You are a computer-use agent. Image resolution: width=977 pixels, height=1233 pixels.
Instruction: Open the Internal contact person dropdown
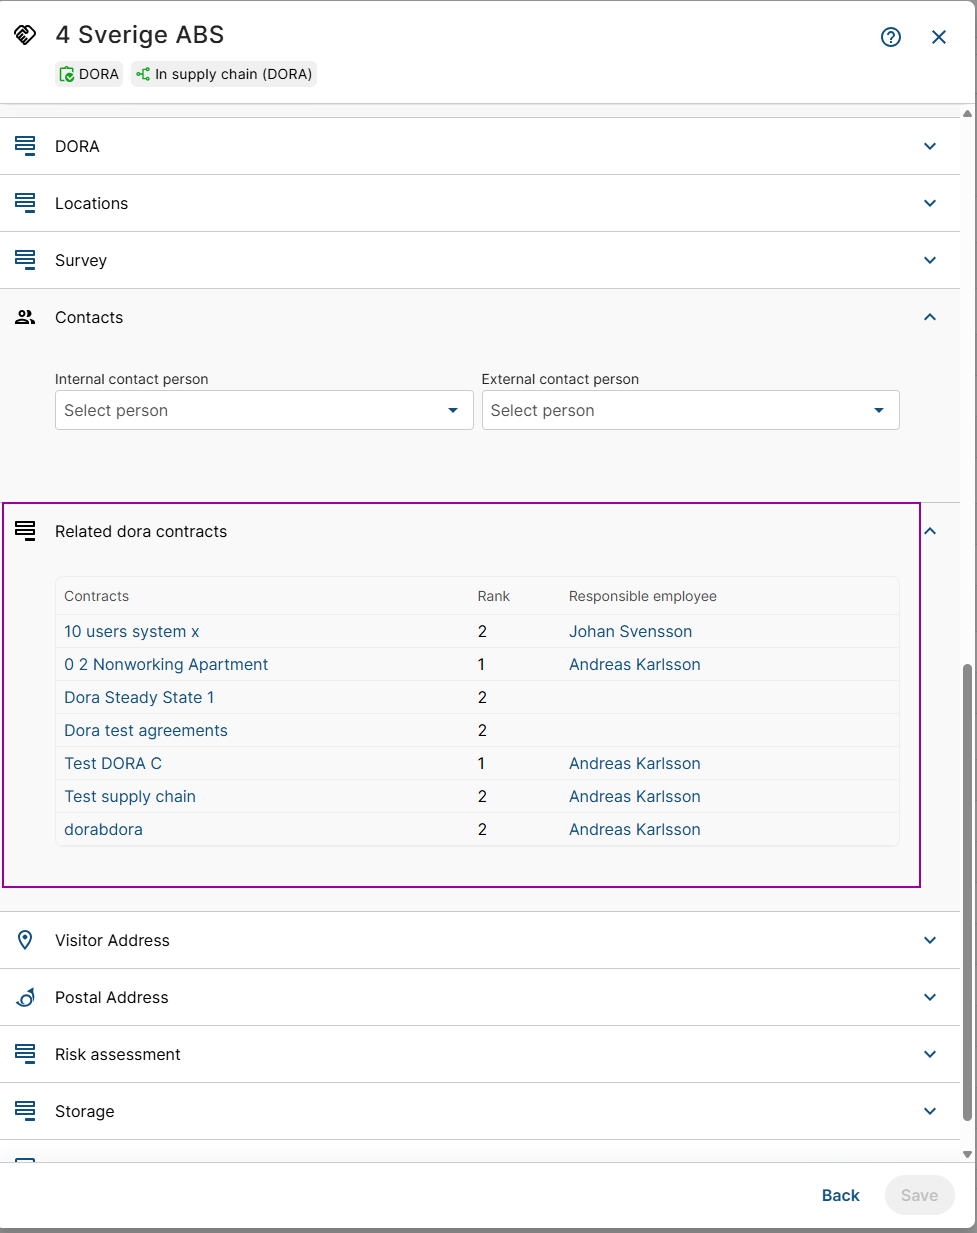tap(263, 410)
